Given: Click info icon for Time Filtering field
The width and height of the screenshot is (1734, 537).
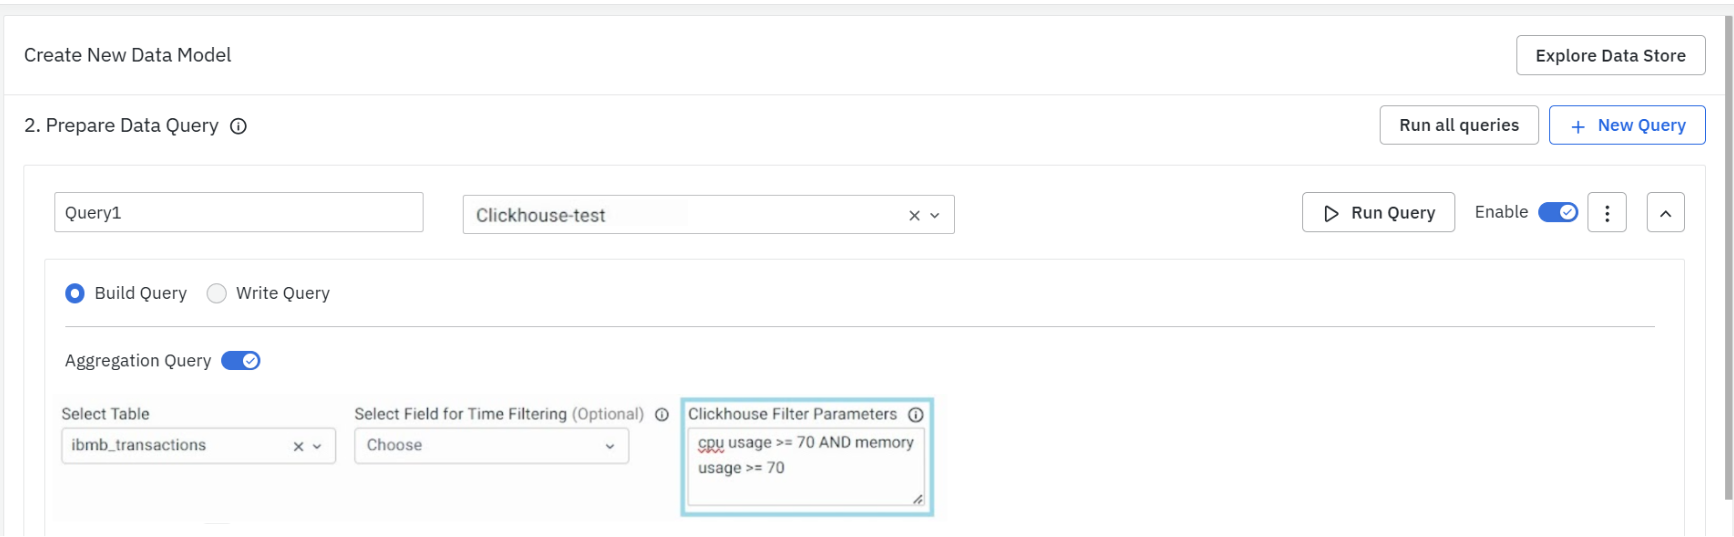Looking at the screenshot, I should pyautogui.click(x=661, y=415).
